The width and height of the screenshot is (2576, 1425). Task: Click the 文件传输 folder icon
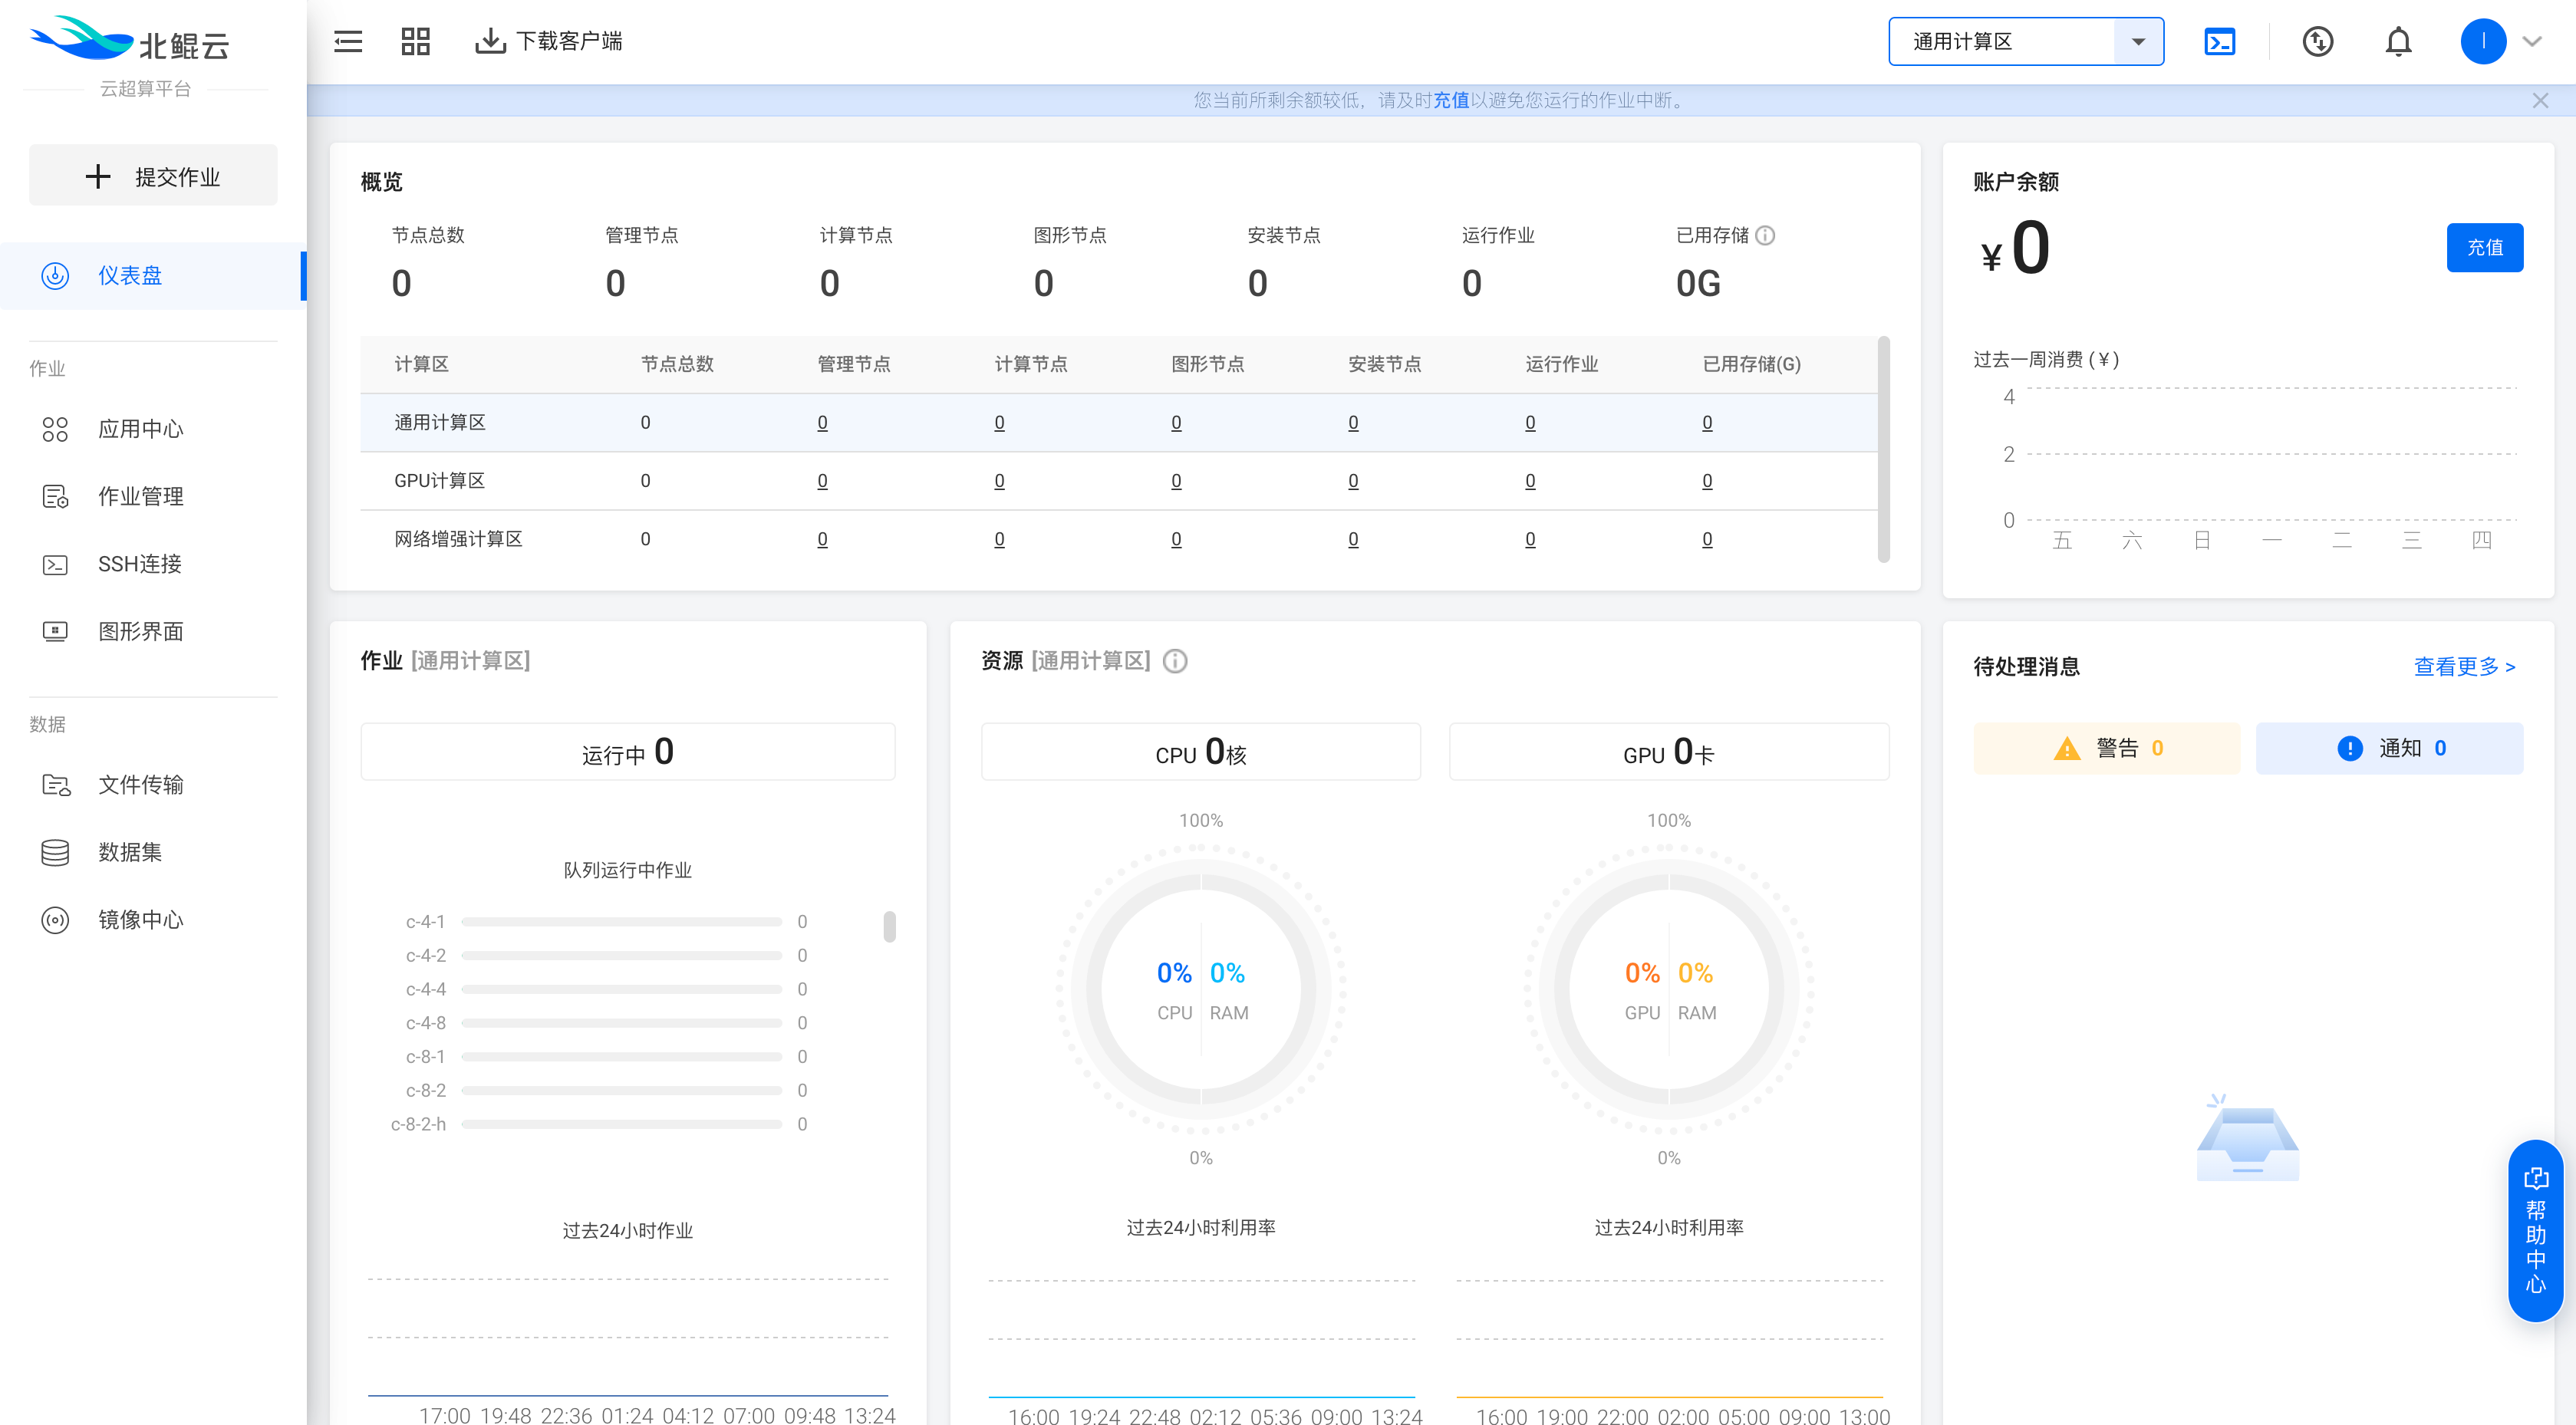[56, 785]
